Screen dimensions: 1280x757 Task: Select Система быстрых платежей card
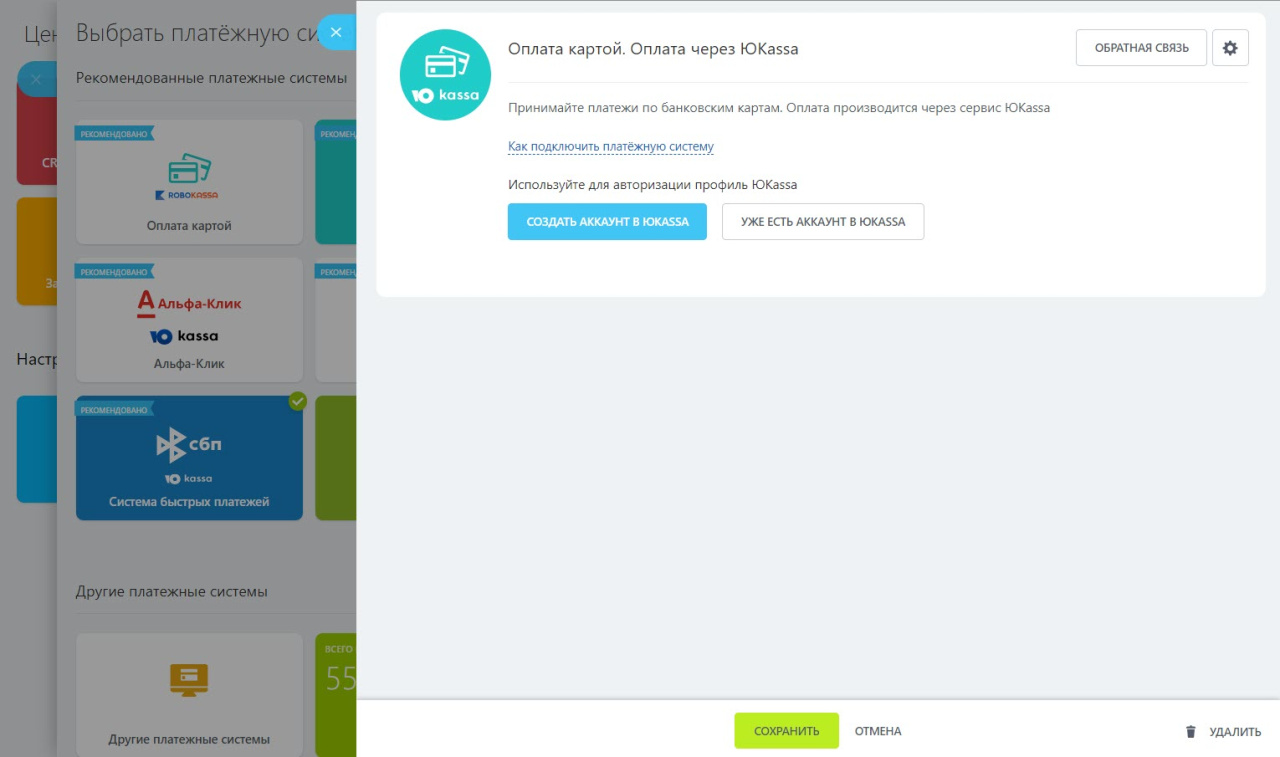tap(189, 458)
